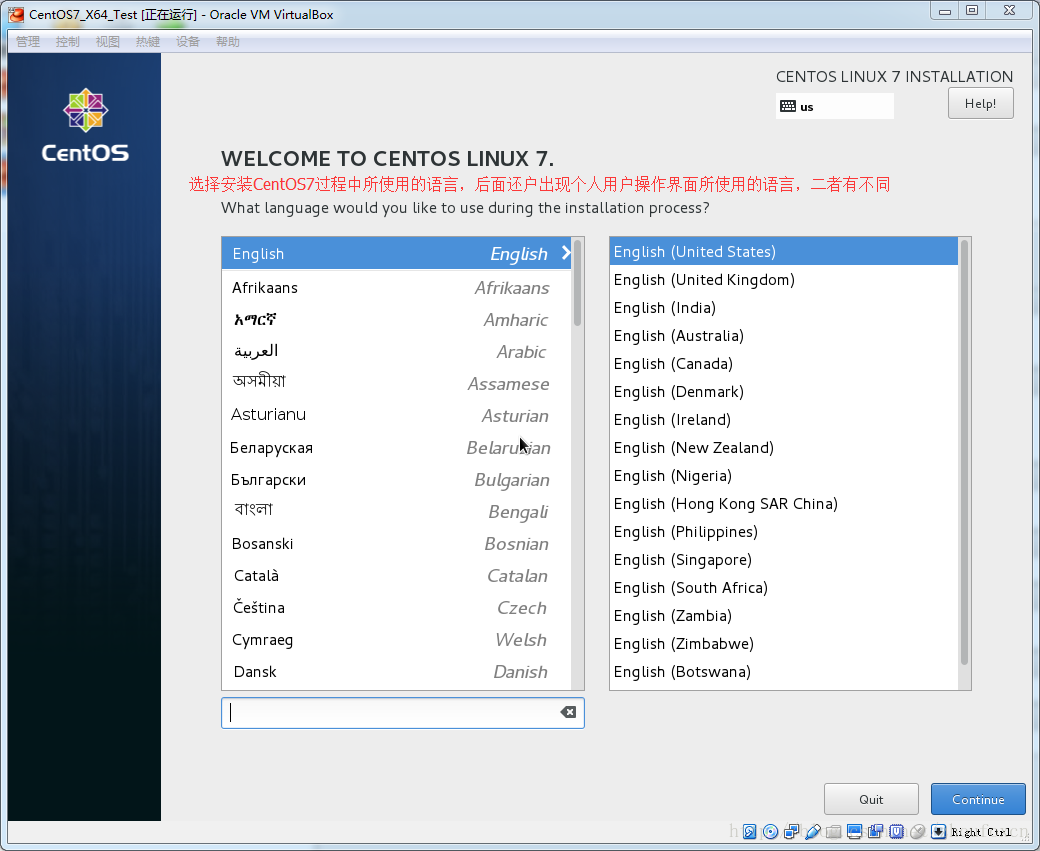Select Dansk in the language list
Image resolution: width=1040 pixels, height=851 pixels.
pos(396,672)
